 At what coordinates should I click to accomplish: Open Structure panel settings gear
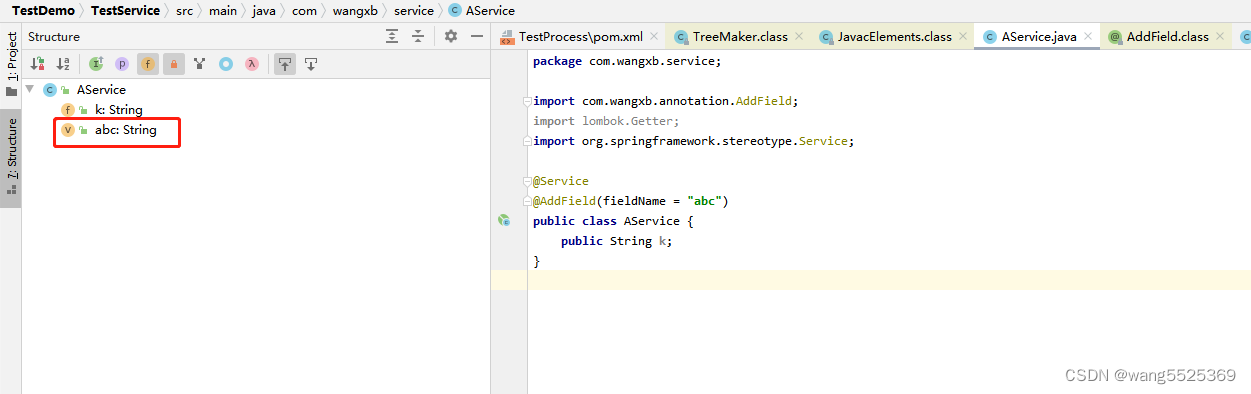pyautogui.click(x=451, y=36)
